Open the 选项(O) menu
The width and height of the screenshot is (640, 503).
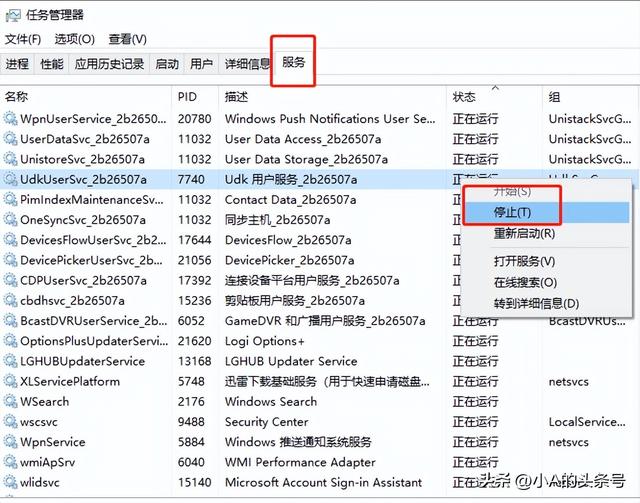[74, 39]
